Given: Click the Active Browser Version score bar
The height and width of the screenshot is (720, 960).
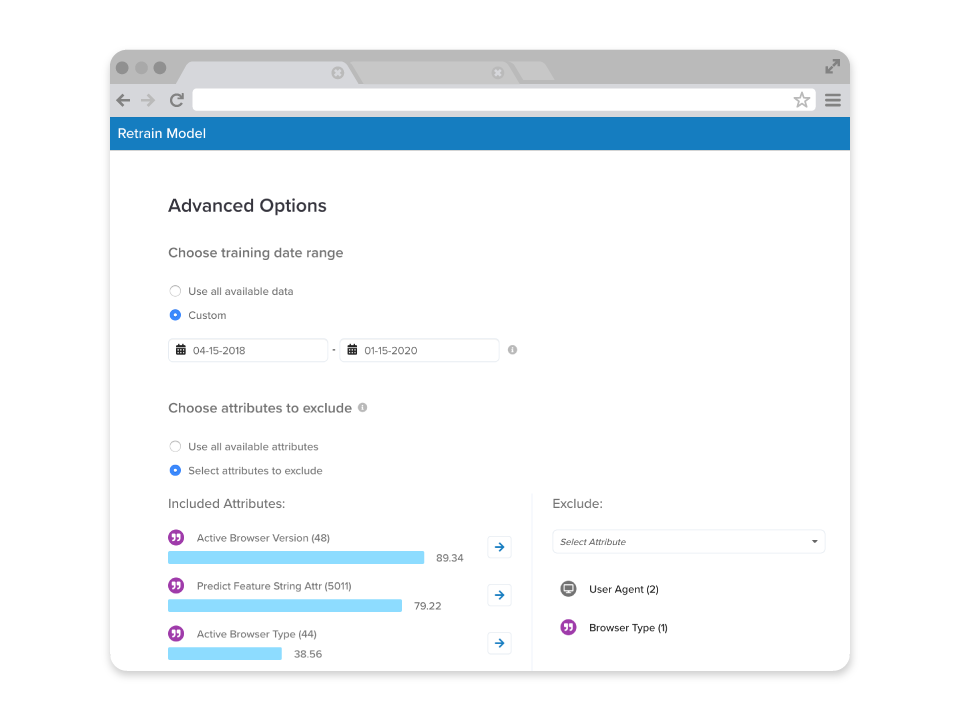Looking at the screenshot, I should pos(296,557).
